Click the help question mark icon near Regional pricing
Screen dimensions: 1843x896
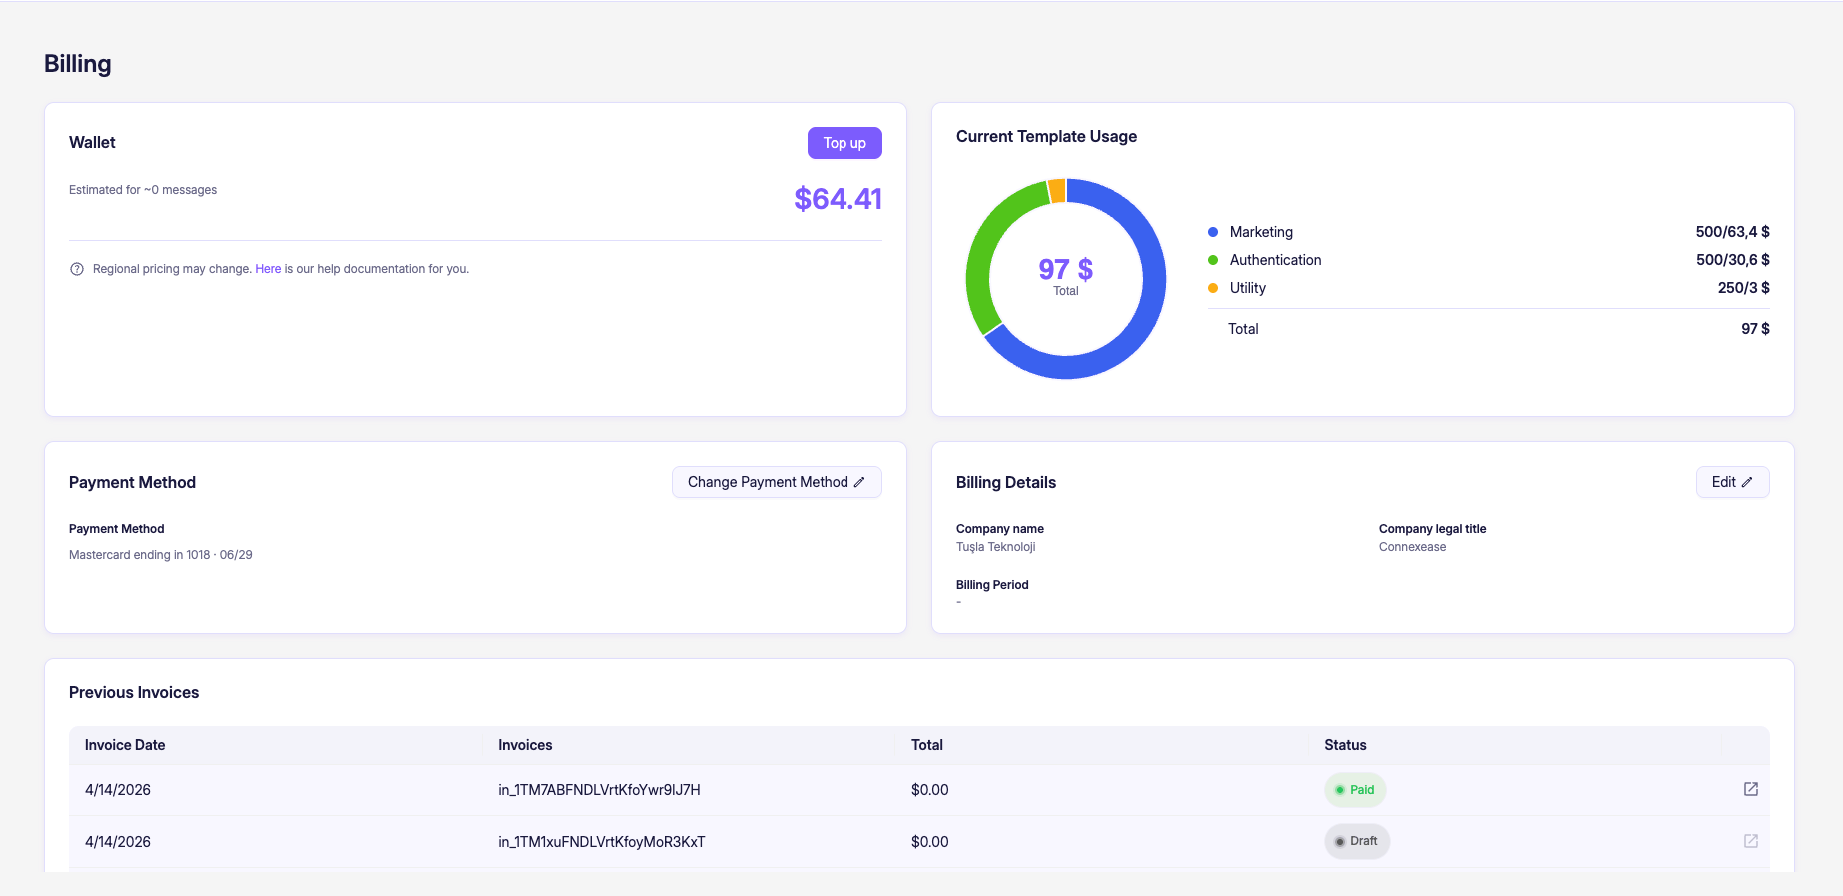tap(77, 269)
